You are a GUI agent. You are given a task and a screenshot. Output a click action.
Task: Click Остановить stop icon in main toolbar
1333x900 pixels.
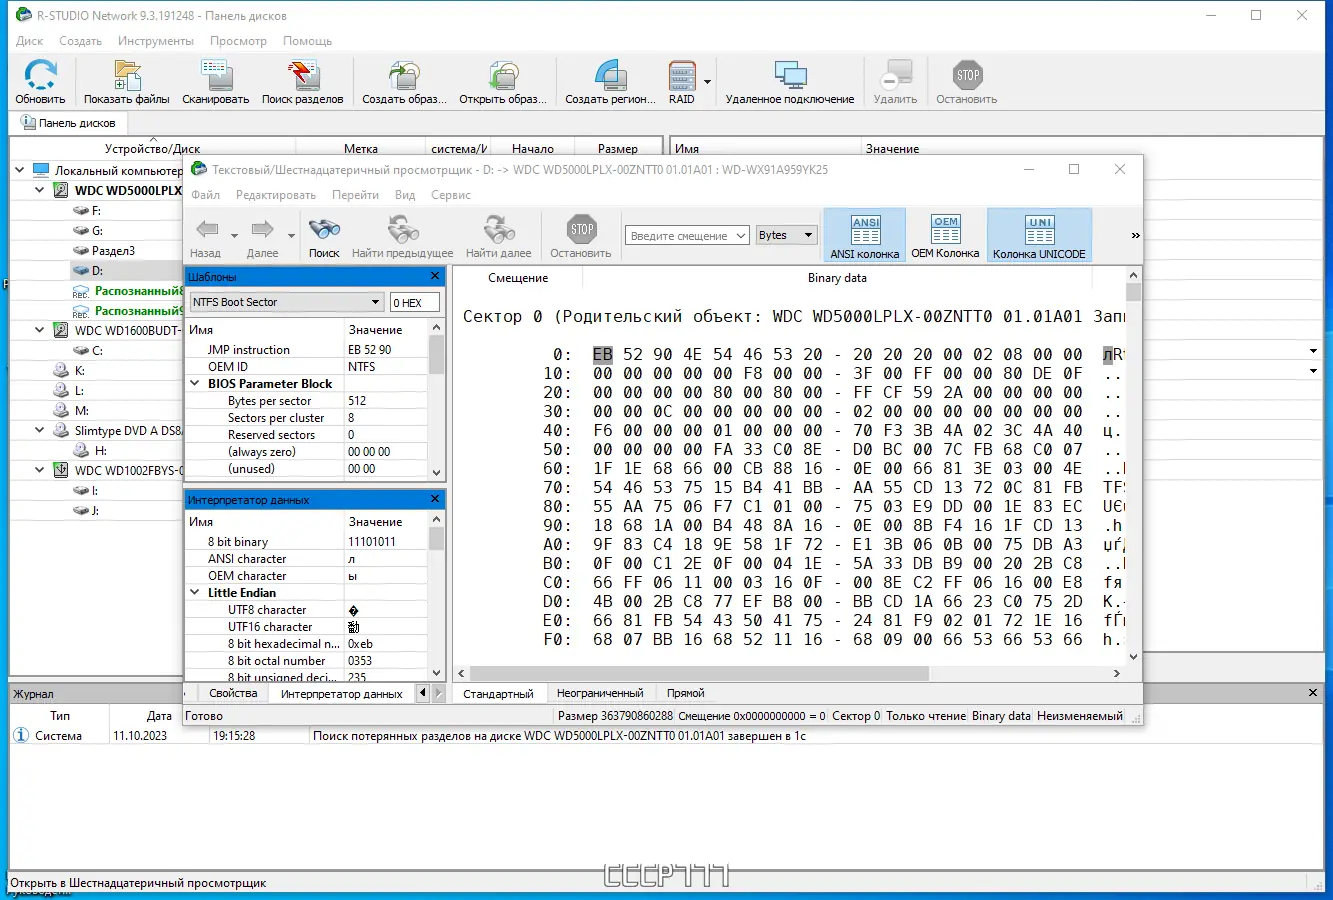[x=967, y=76]
